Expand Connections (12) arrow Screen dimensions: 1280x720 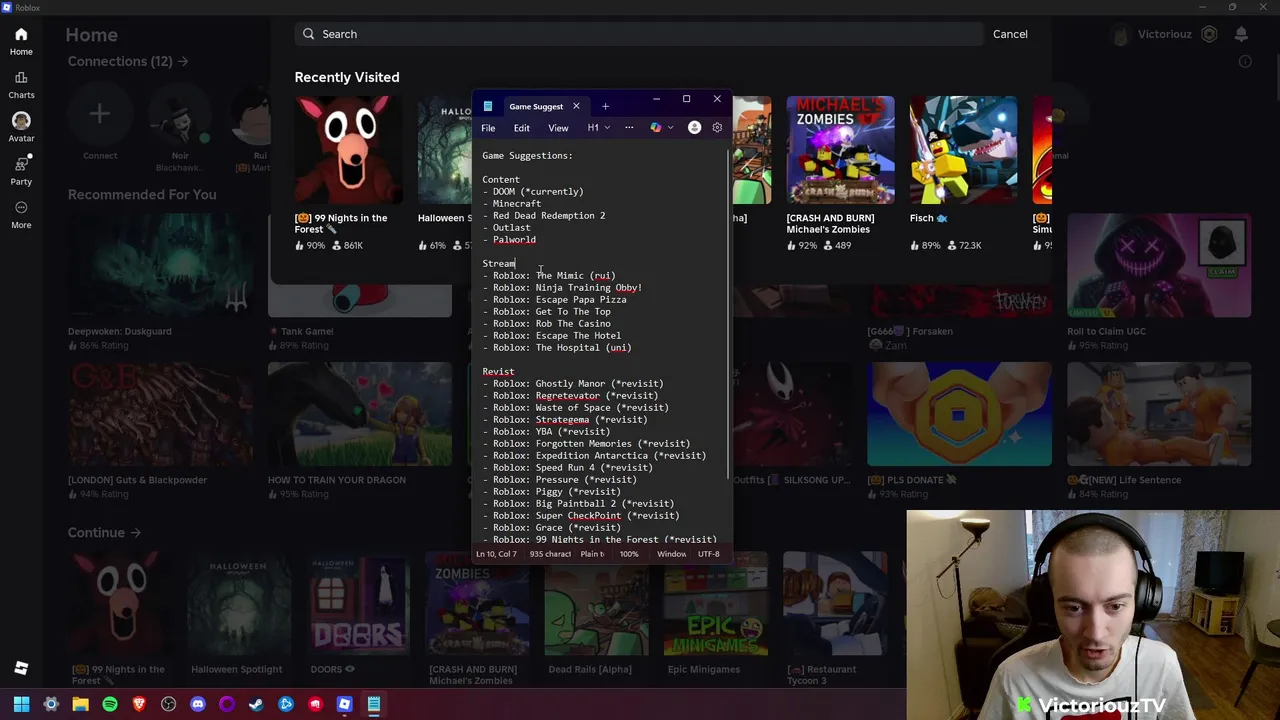[183, 61]
